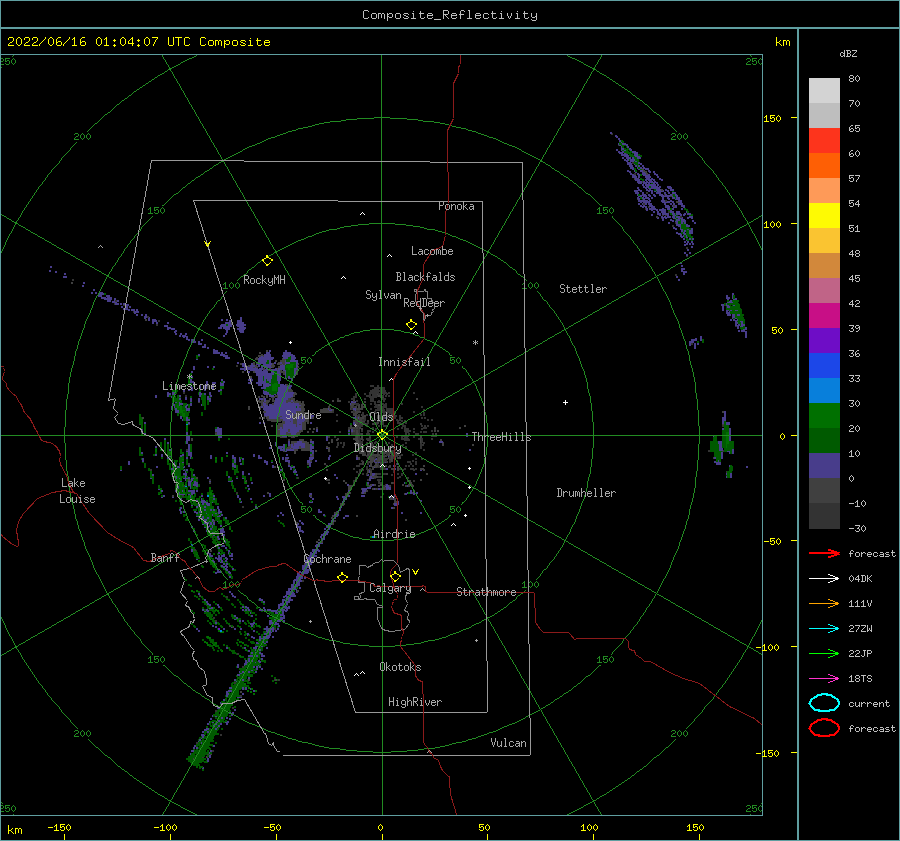The height and width of the screenshot is (841, 900).
Task: Click the -150 tick on bottom axis
Action: pos(59,827)
